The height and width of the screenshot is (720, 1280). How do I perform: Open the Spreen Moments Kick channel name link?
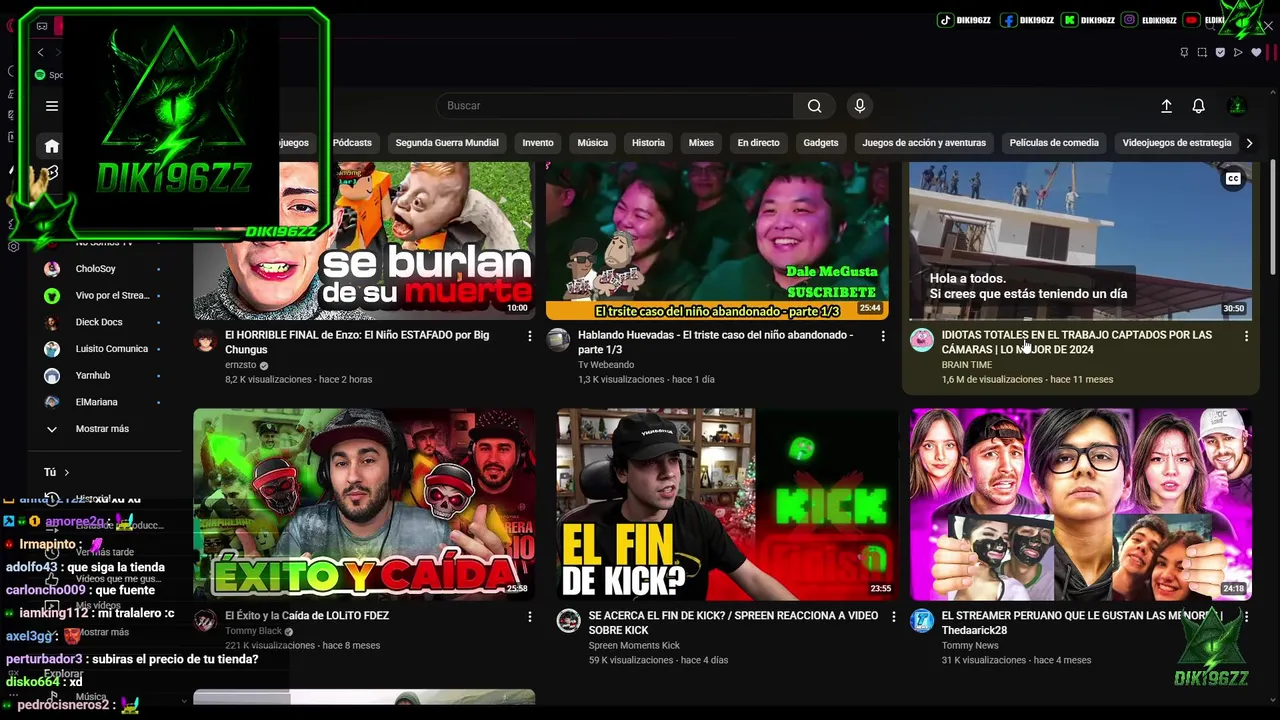[x=634, y=646]
